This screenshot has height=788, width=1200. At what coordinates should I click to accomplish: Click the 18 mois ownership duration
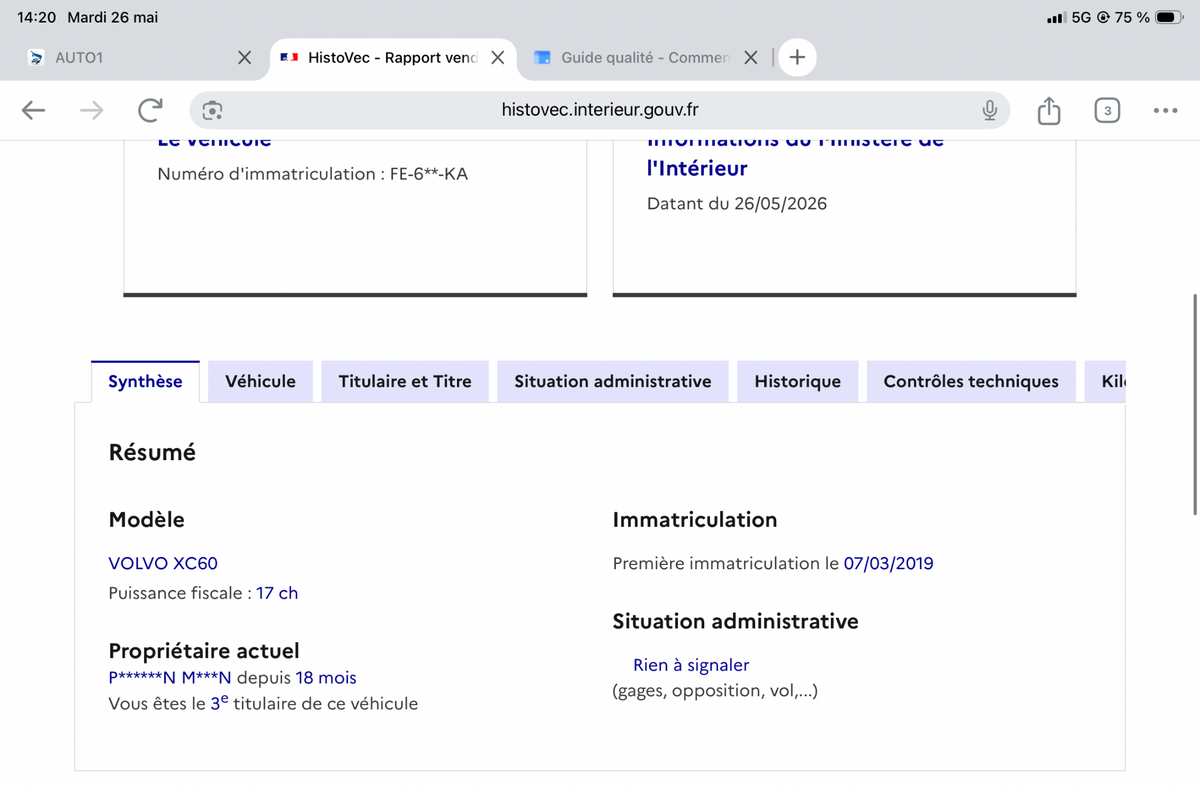coord(326,678)
